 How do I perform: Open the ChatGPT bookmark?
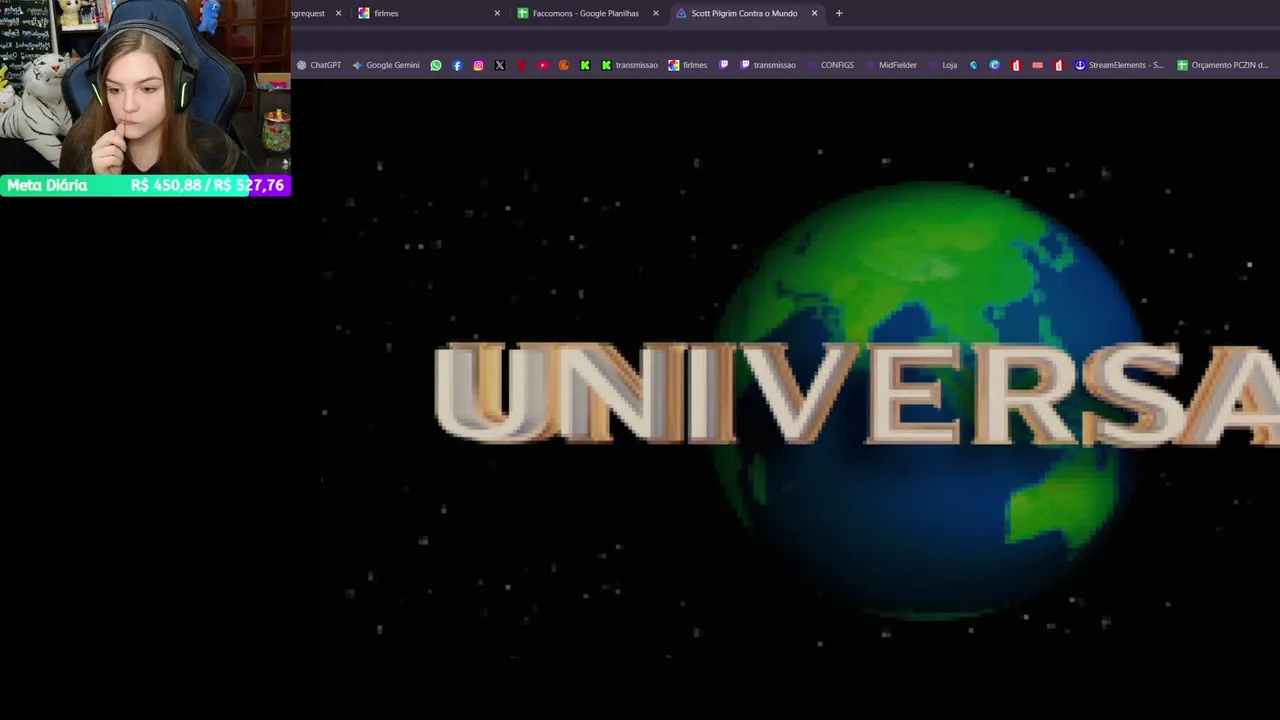[x=319, y=65]
